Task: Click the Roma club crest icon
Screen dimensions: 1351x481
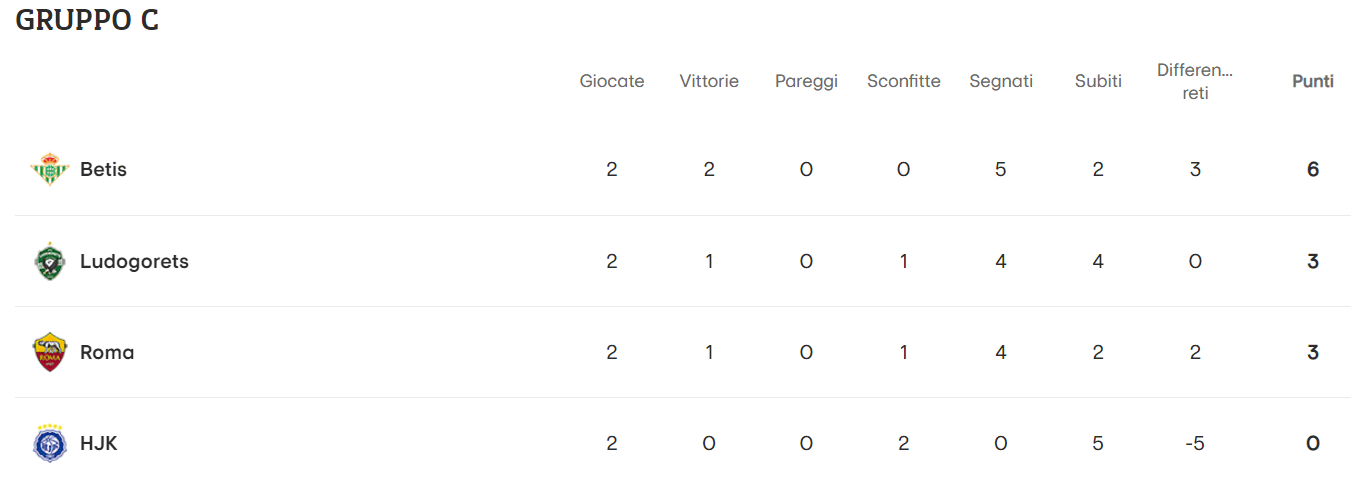Action: click(x=49, y=353)
